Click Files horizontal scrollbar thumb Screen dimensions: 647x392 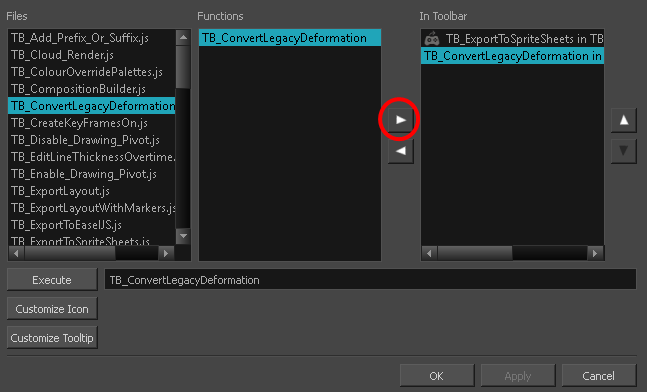coord(70,253)
